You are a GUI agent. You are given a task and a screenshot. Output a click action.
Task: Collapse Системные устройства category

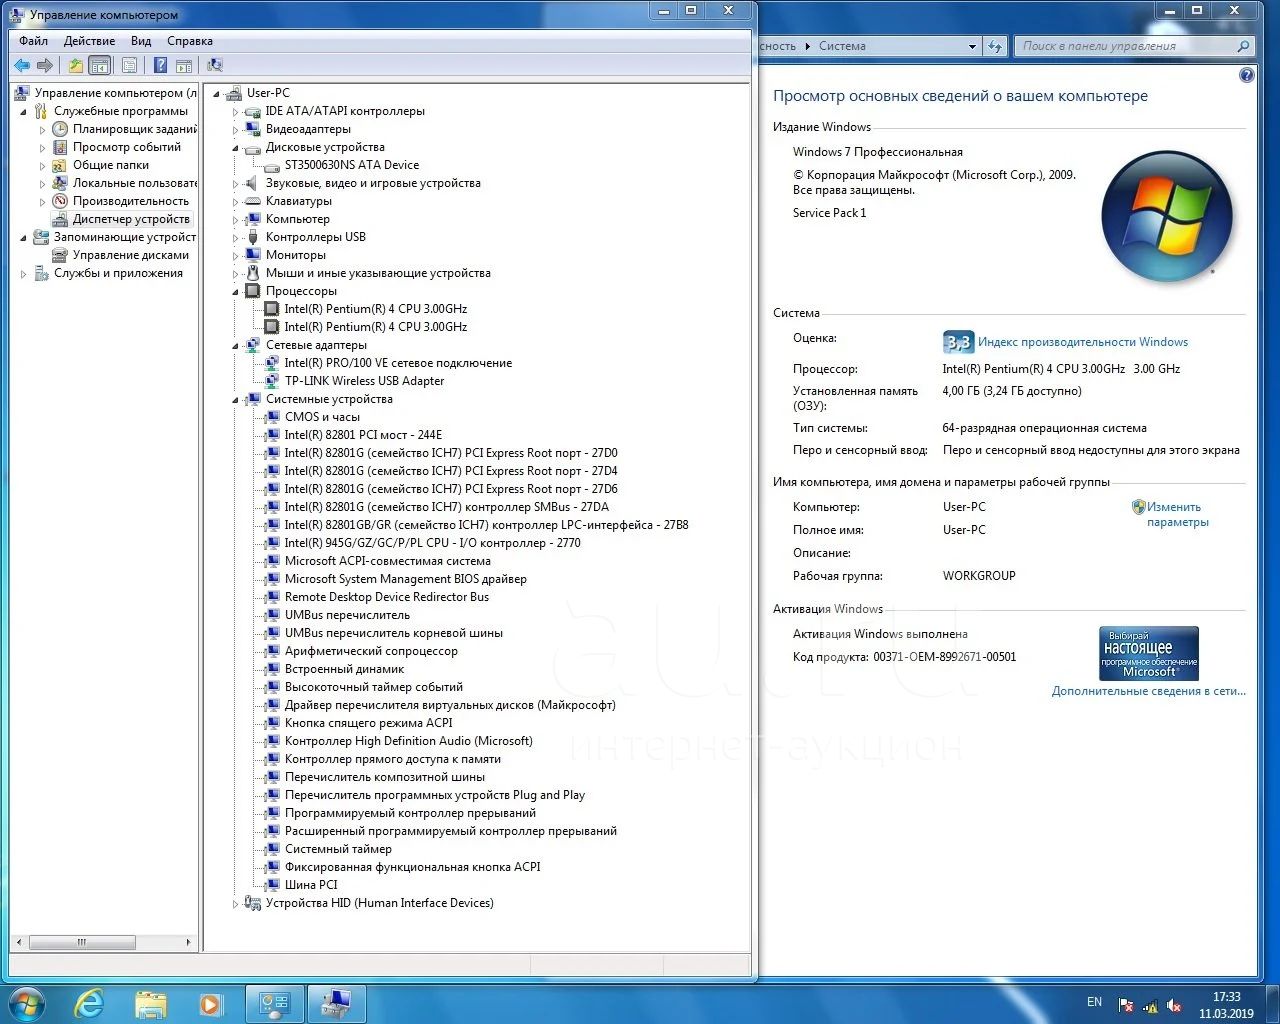coord(235,400)
